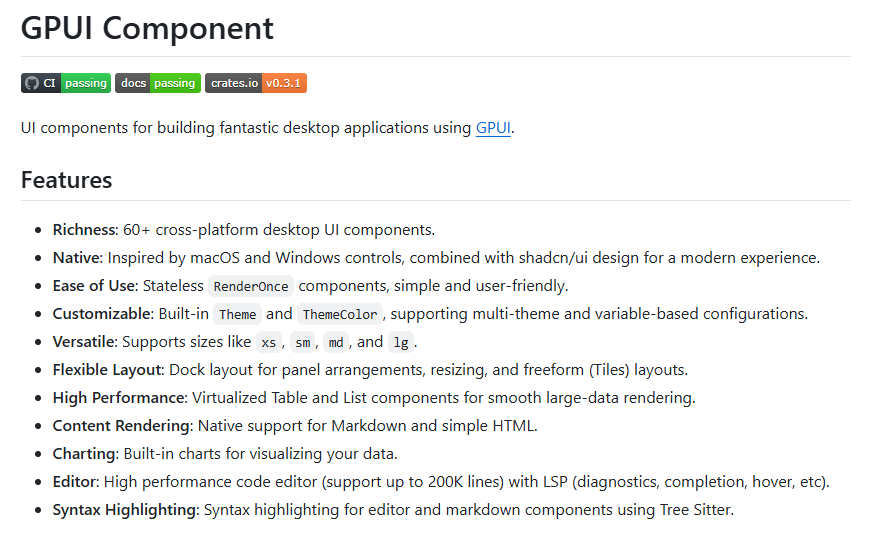Click the bold Customizable label
The image size is (871, 538).
(x=103, y=314)
